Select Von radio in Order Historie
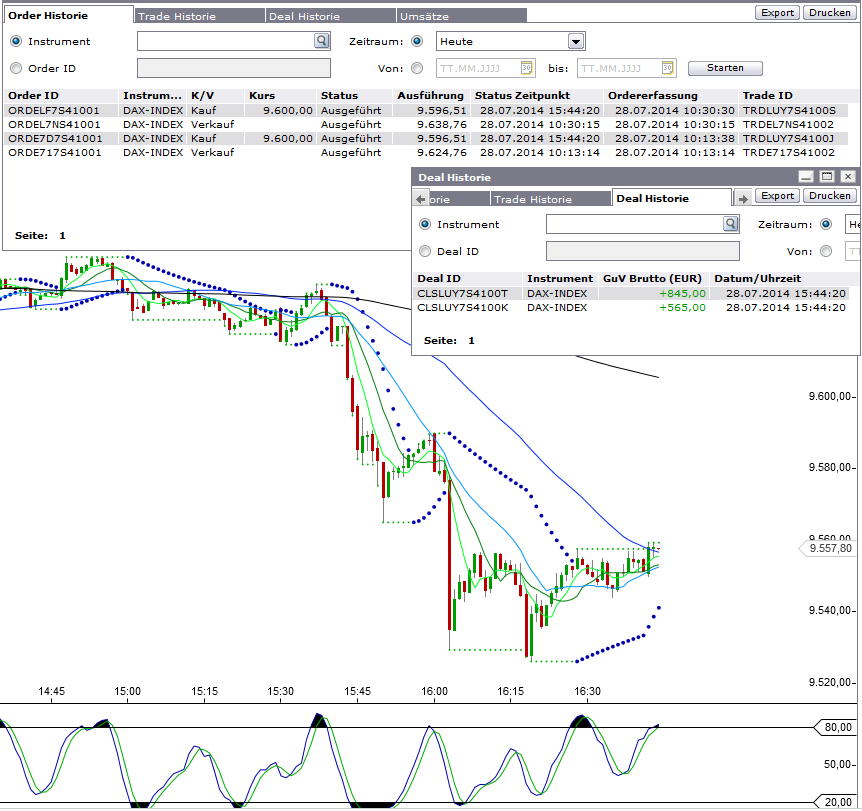862x811 pixels. coord(417,68)
